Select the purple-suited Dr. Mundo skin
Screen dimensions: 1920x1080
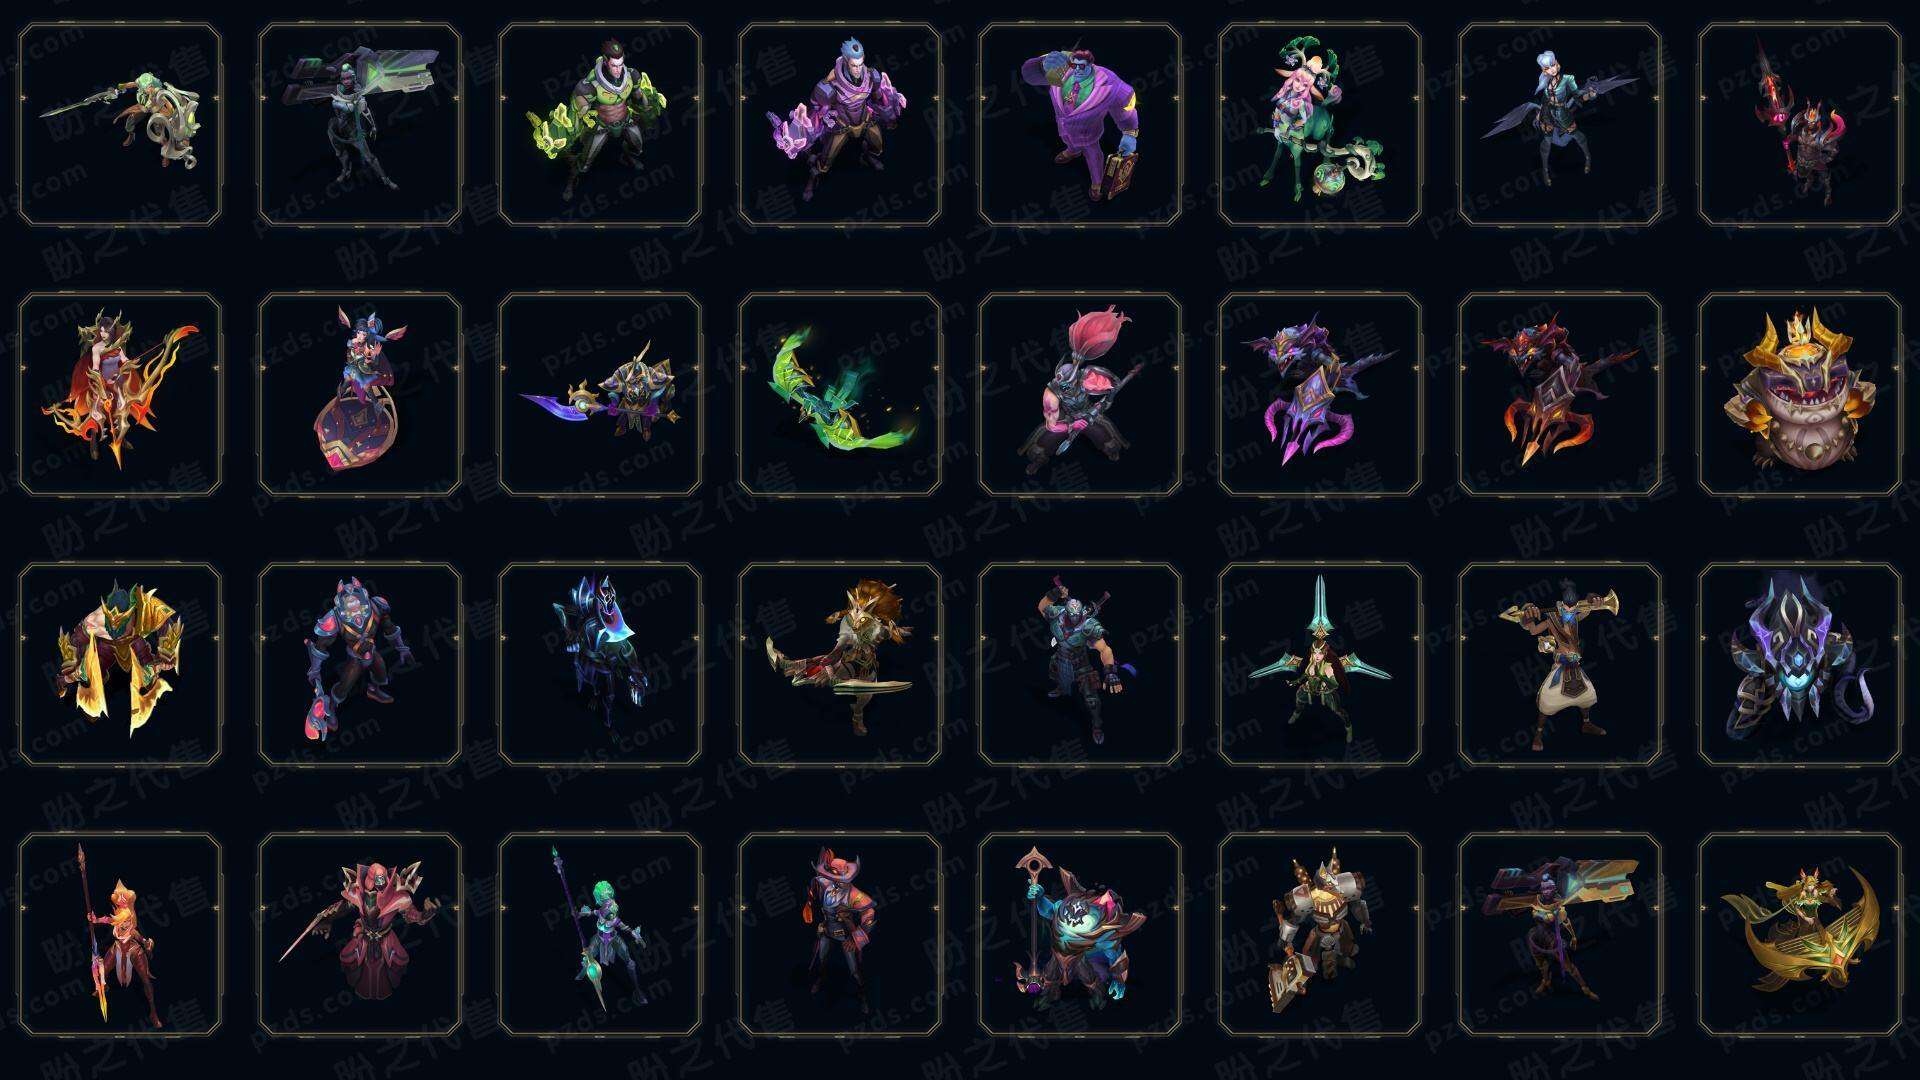click(1080, 125)
